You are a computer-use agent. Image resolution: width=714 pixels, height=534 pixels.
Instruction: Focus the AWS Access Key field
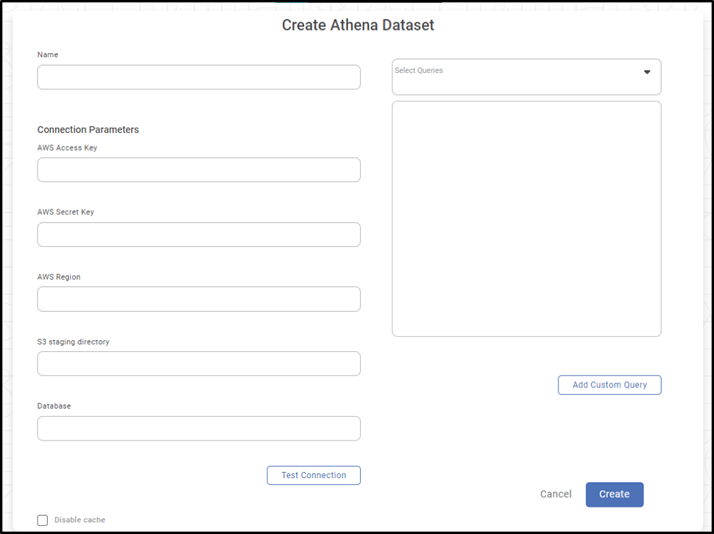click(x=199, y=170)
